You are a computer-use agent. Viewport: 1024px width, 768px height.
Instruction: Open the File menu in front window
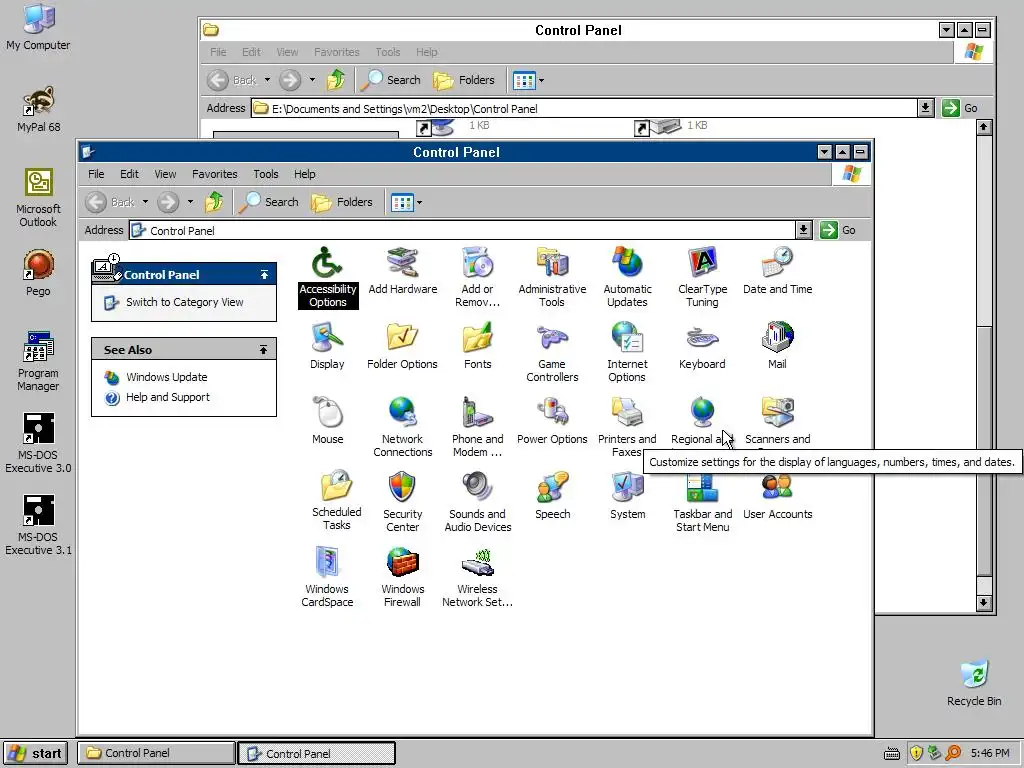pos(96,174)
